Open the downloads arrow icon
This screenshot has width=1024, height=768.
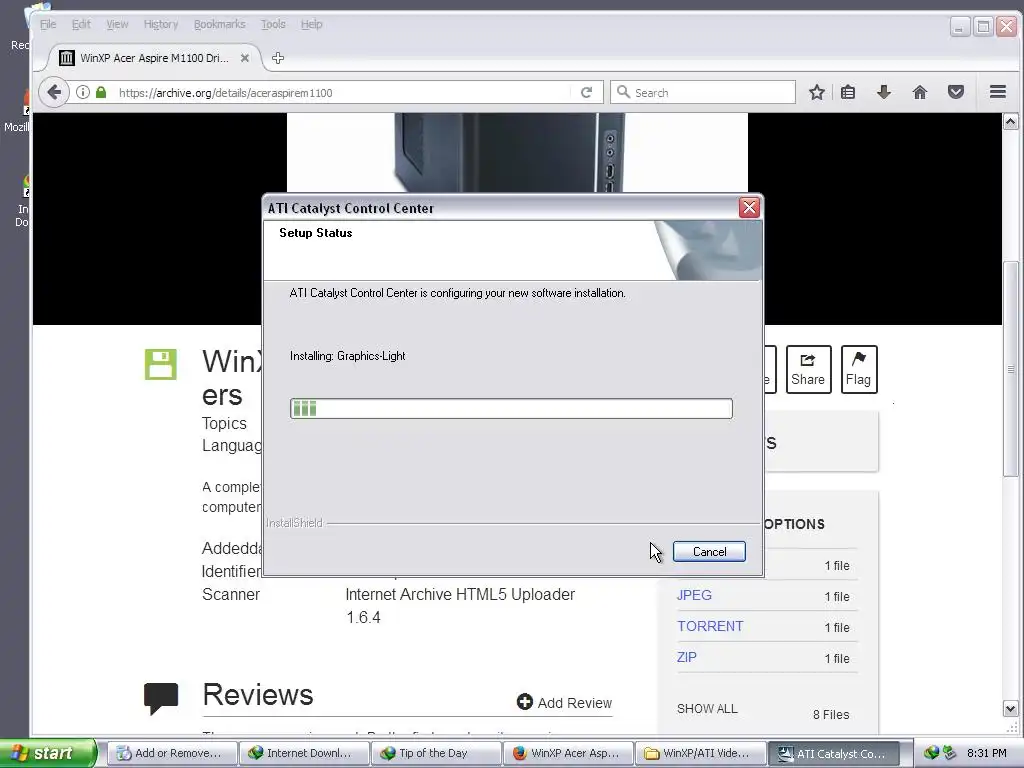point(884,92)
